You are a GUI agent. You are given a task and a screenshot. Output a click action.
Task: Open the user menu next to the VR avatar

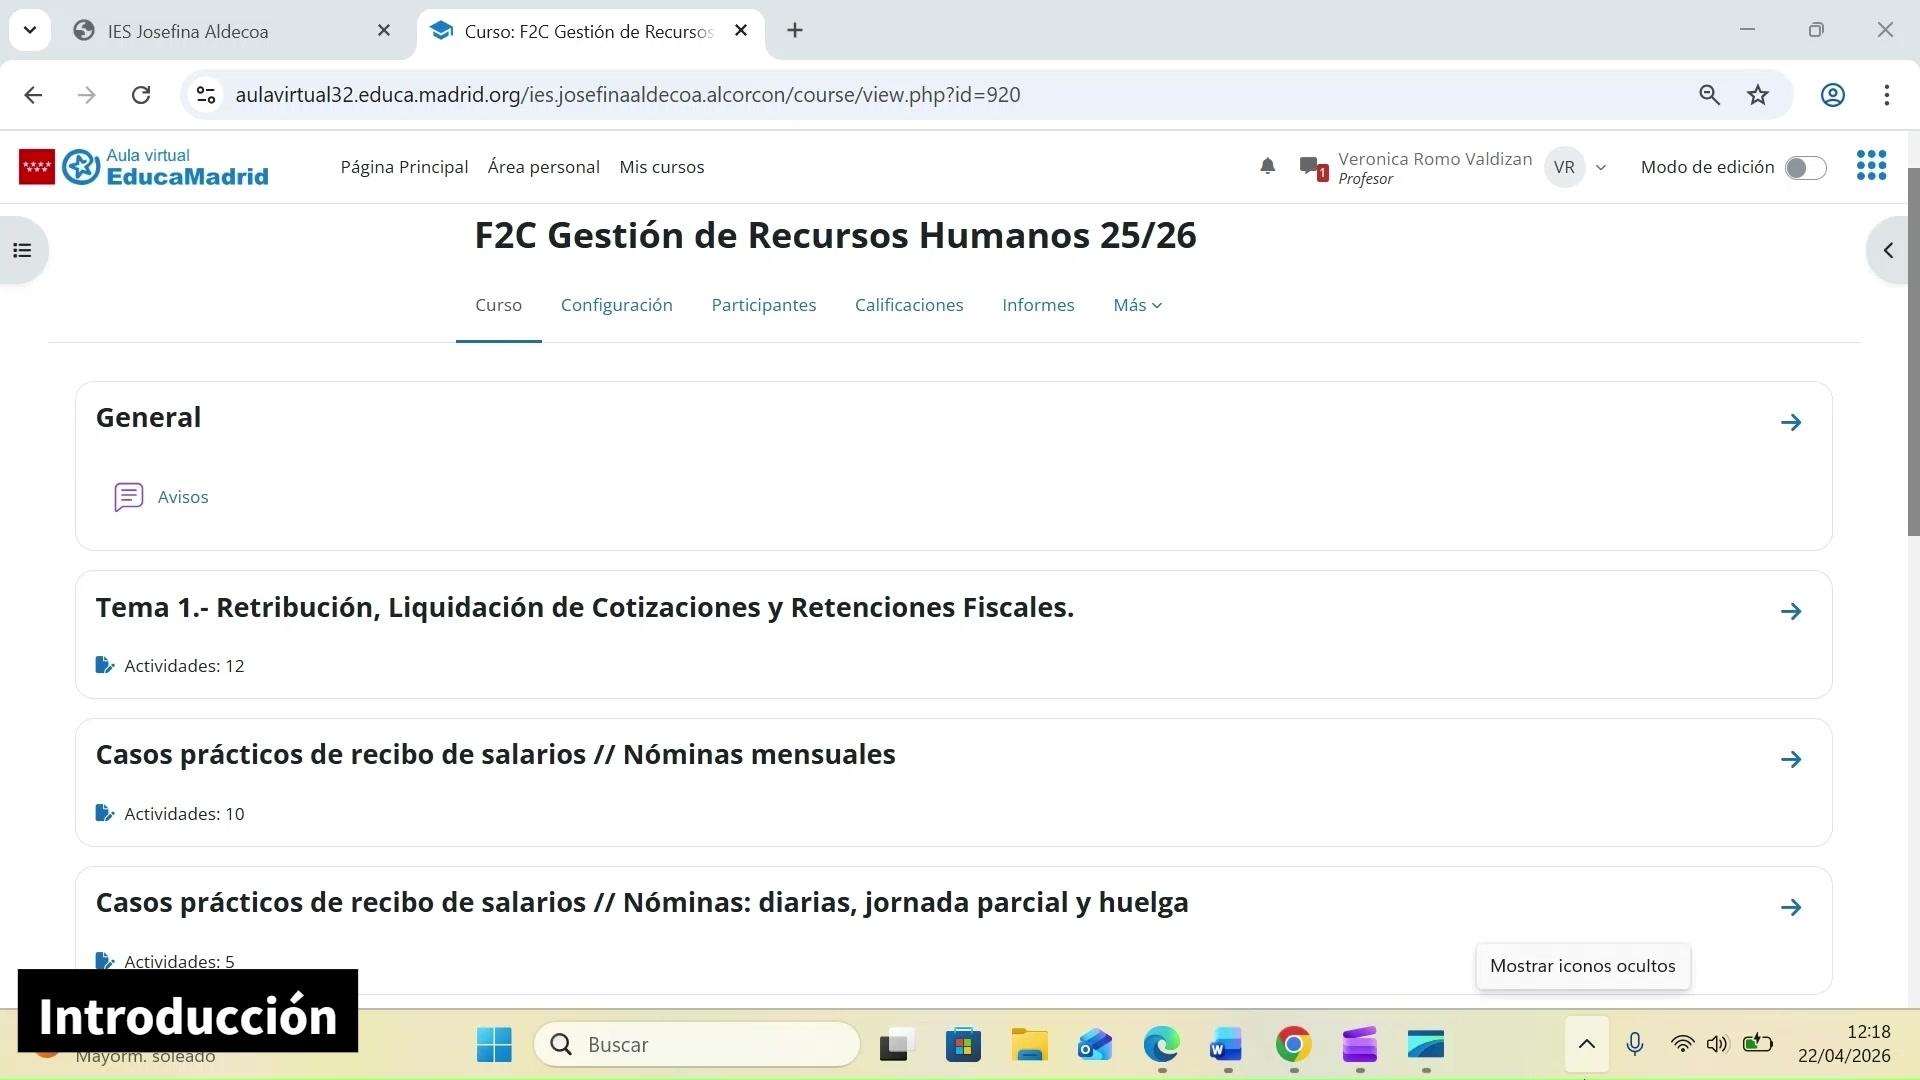[x=1601, y=168]
